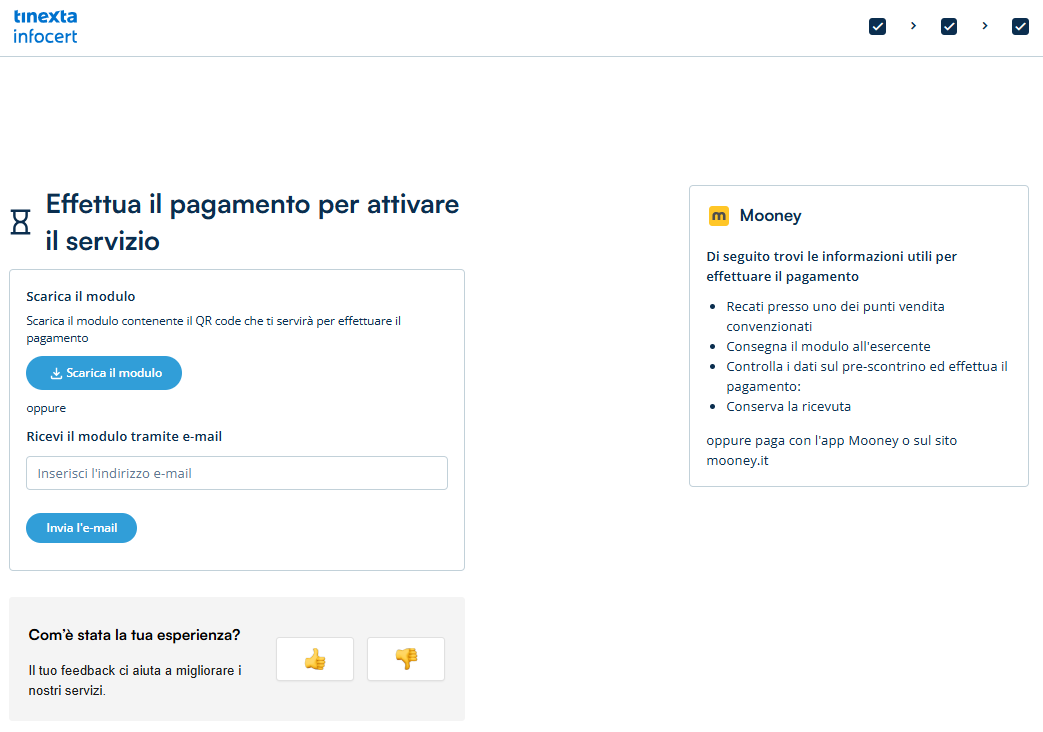Download the form via Scarica il modulo button
The image size is (1043, 732).
click(x=104, y=373)
